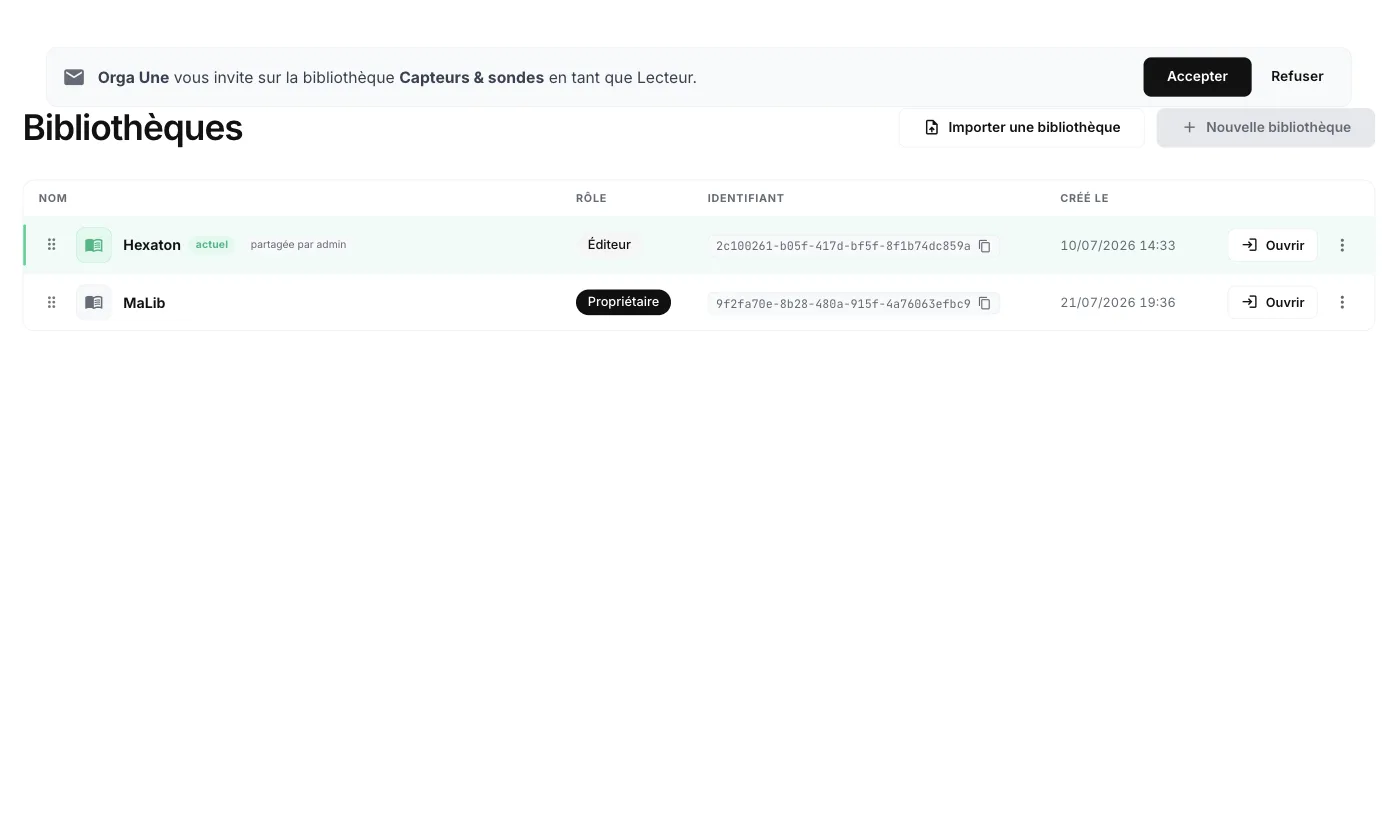This screenshot has height=840, width=1400.
Task: Grab the MaLib row drag handle
Action: pos(51,302)
